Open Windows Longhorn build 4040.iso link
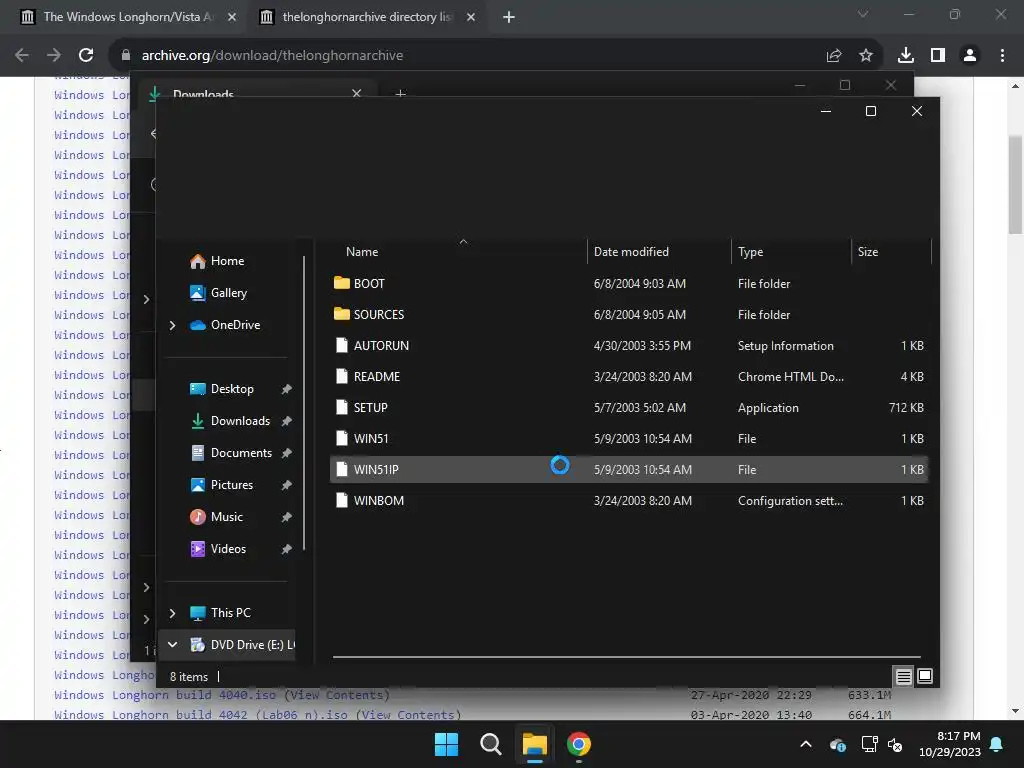Screen dimensions: 1024x768 coord(165,695)
